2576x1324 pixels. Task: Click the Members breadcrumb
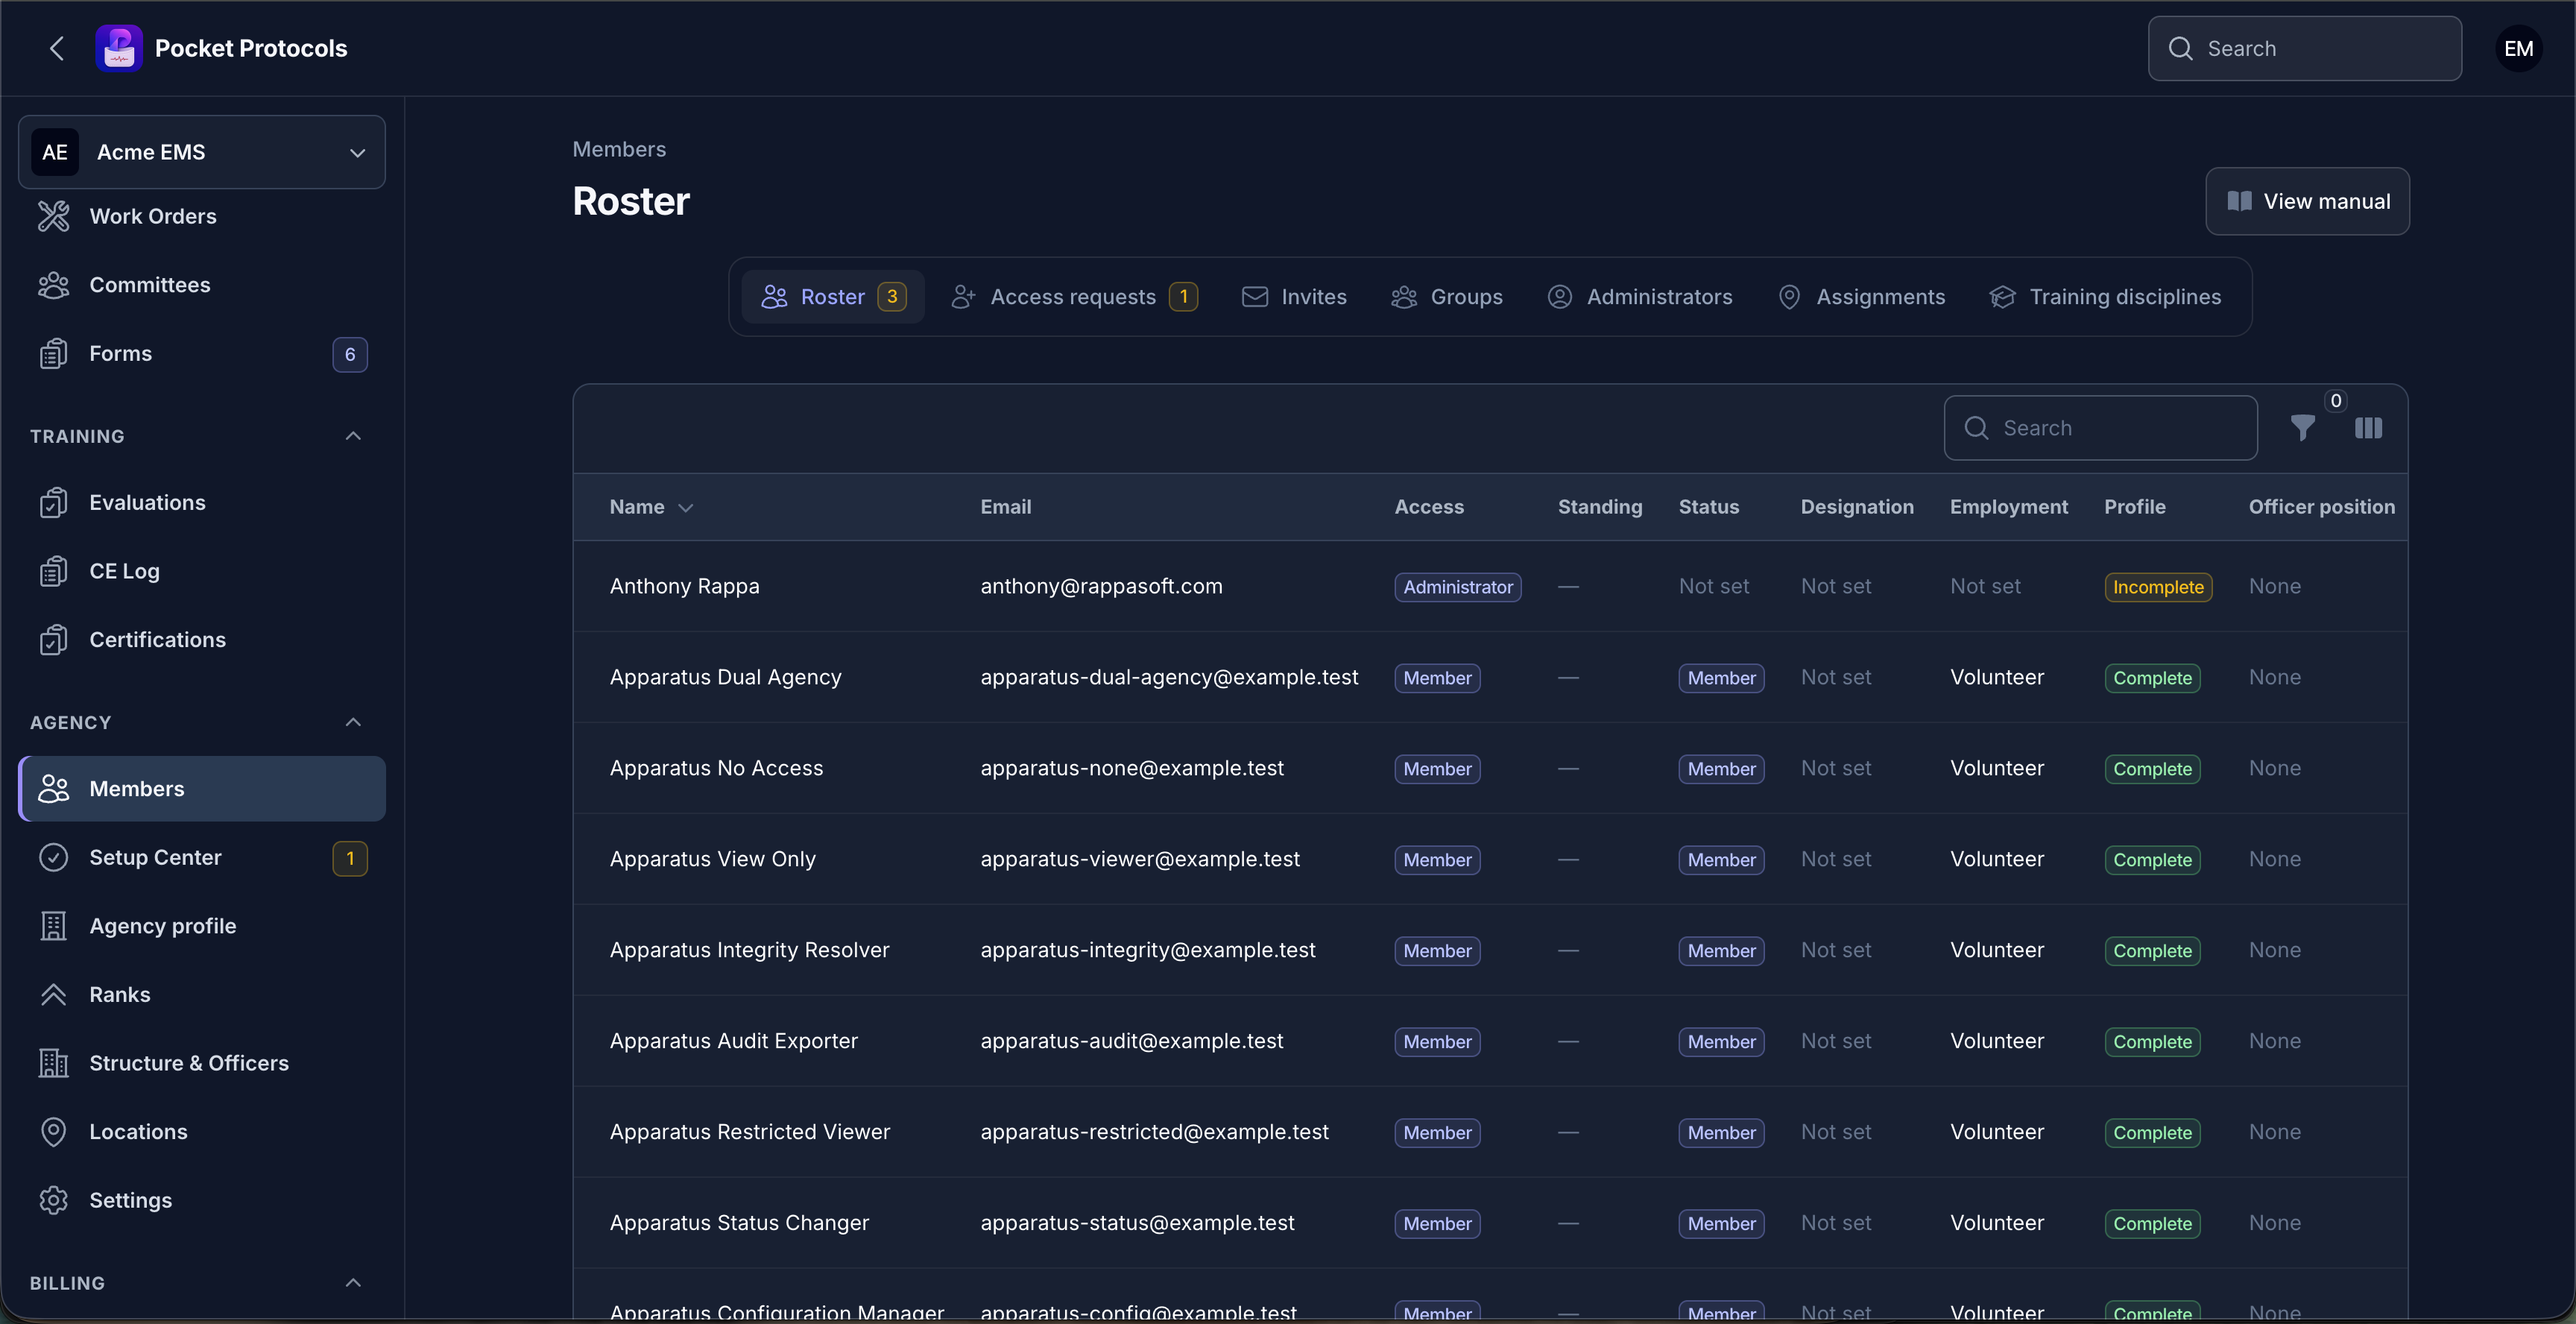(619, 149)
